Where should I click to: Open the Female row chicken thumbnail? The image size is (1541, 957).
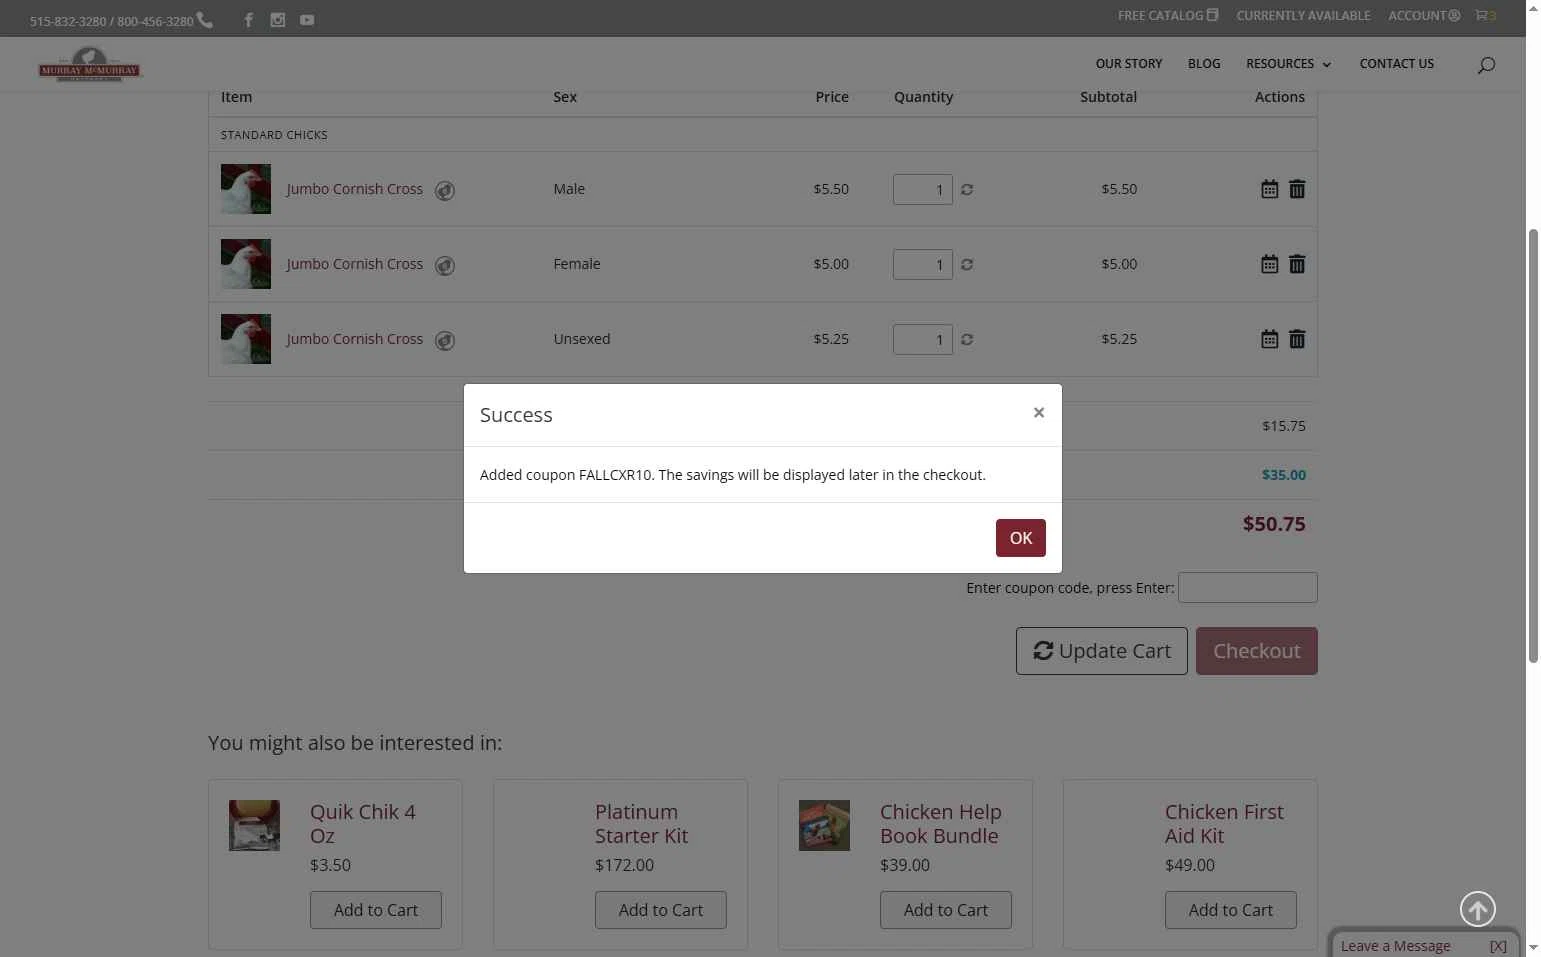point(246,264)
